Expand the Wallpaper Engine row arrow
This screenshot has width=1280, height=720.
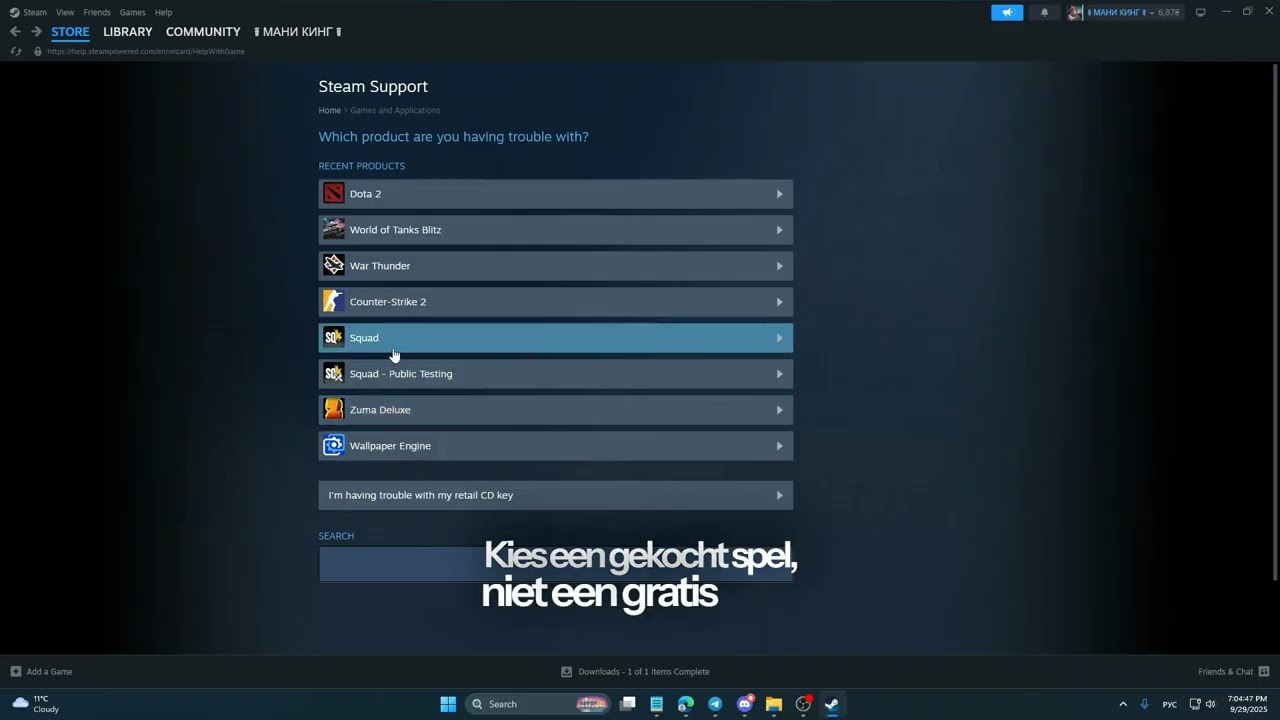coord(779,446)
